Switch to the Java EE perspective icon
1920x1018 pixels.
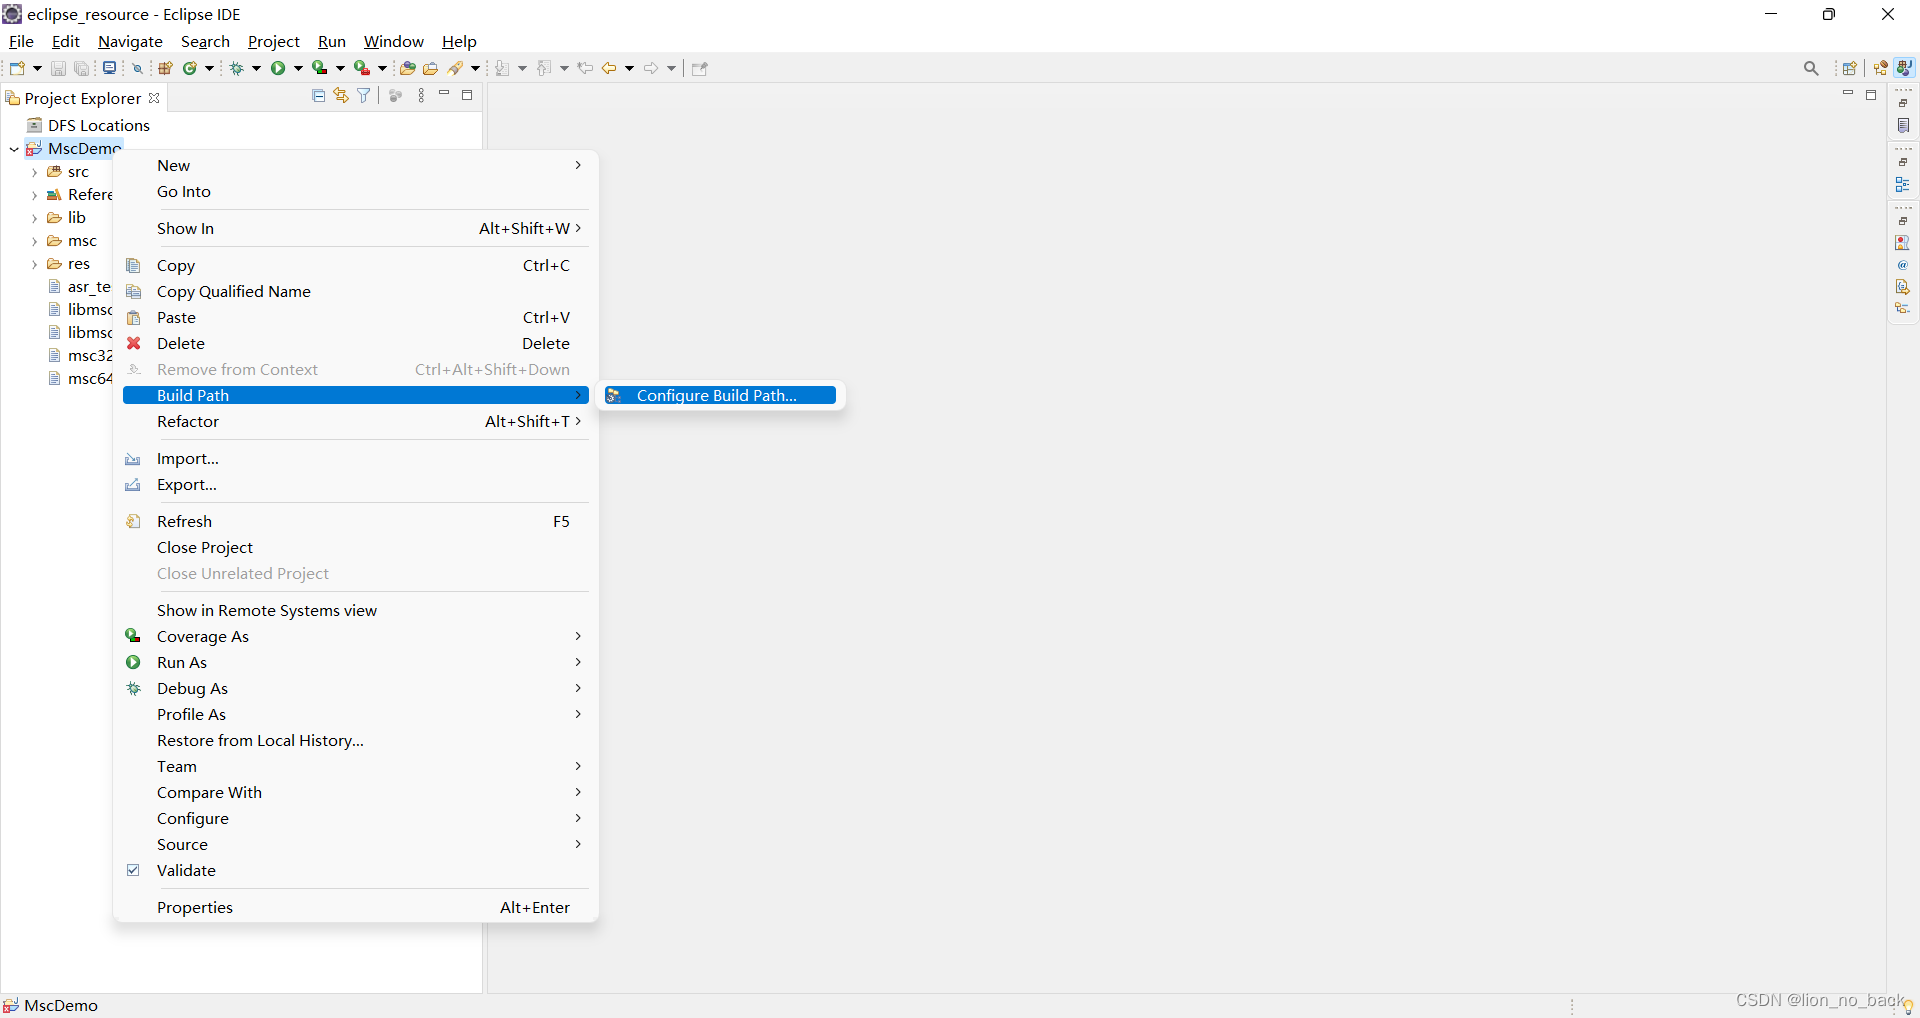pos(1881,68)
